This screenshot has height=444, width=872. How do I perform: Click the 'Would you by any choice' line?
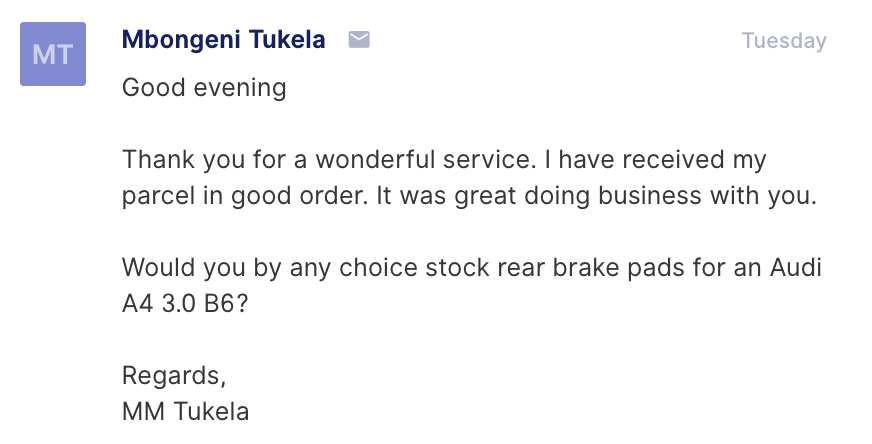tap(472, 268)
